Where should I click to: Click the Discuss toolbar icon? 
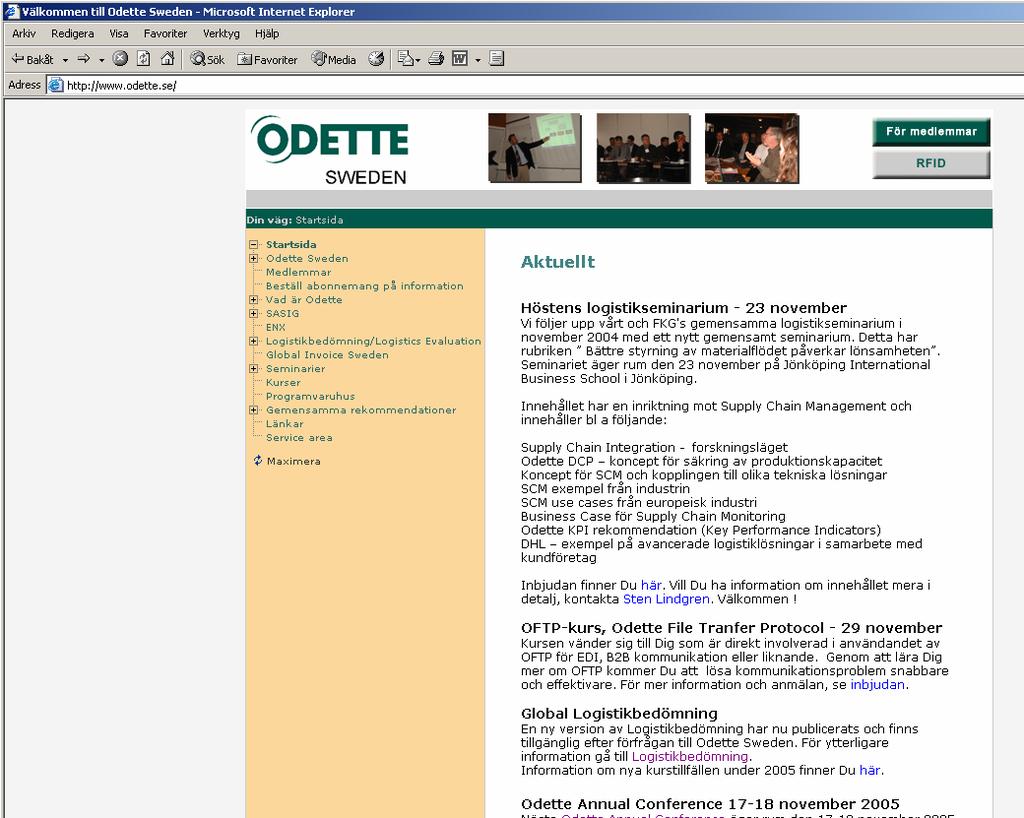496,59
